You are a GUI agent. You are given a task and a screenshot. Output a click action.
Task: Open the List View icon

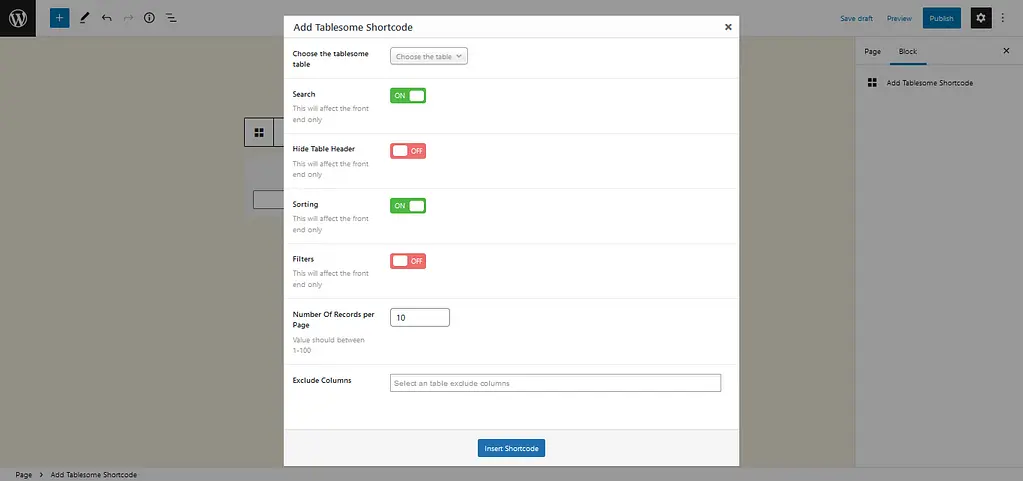pos(171,18)
